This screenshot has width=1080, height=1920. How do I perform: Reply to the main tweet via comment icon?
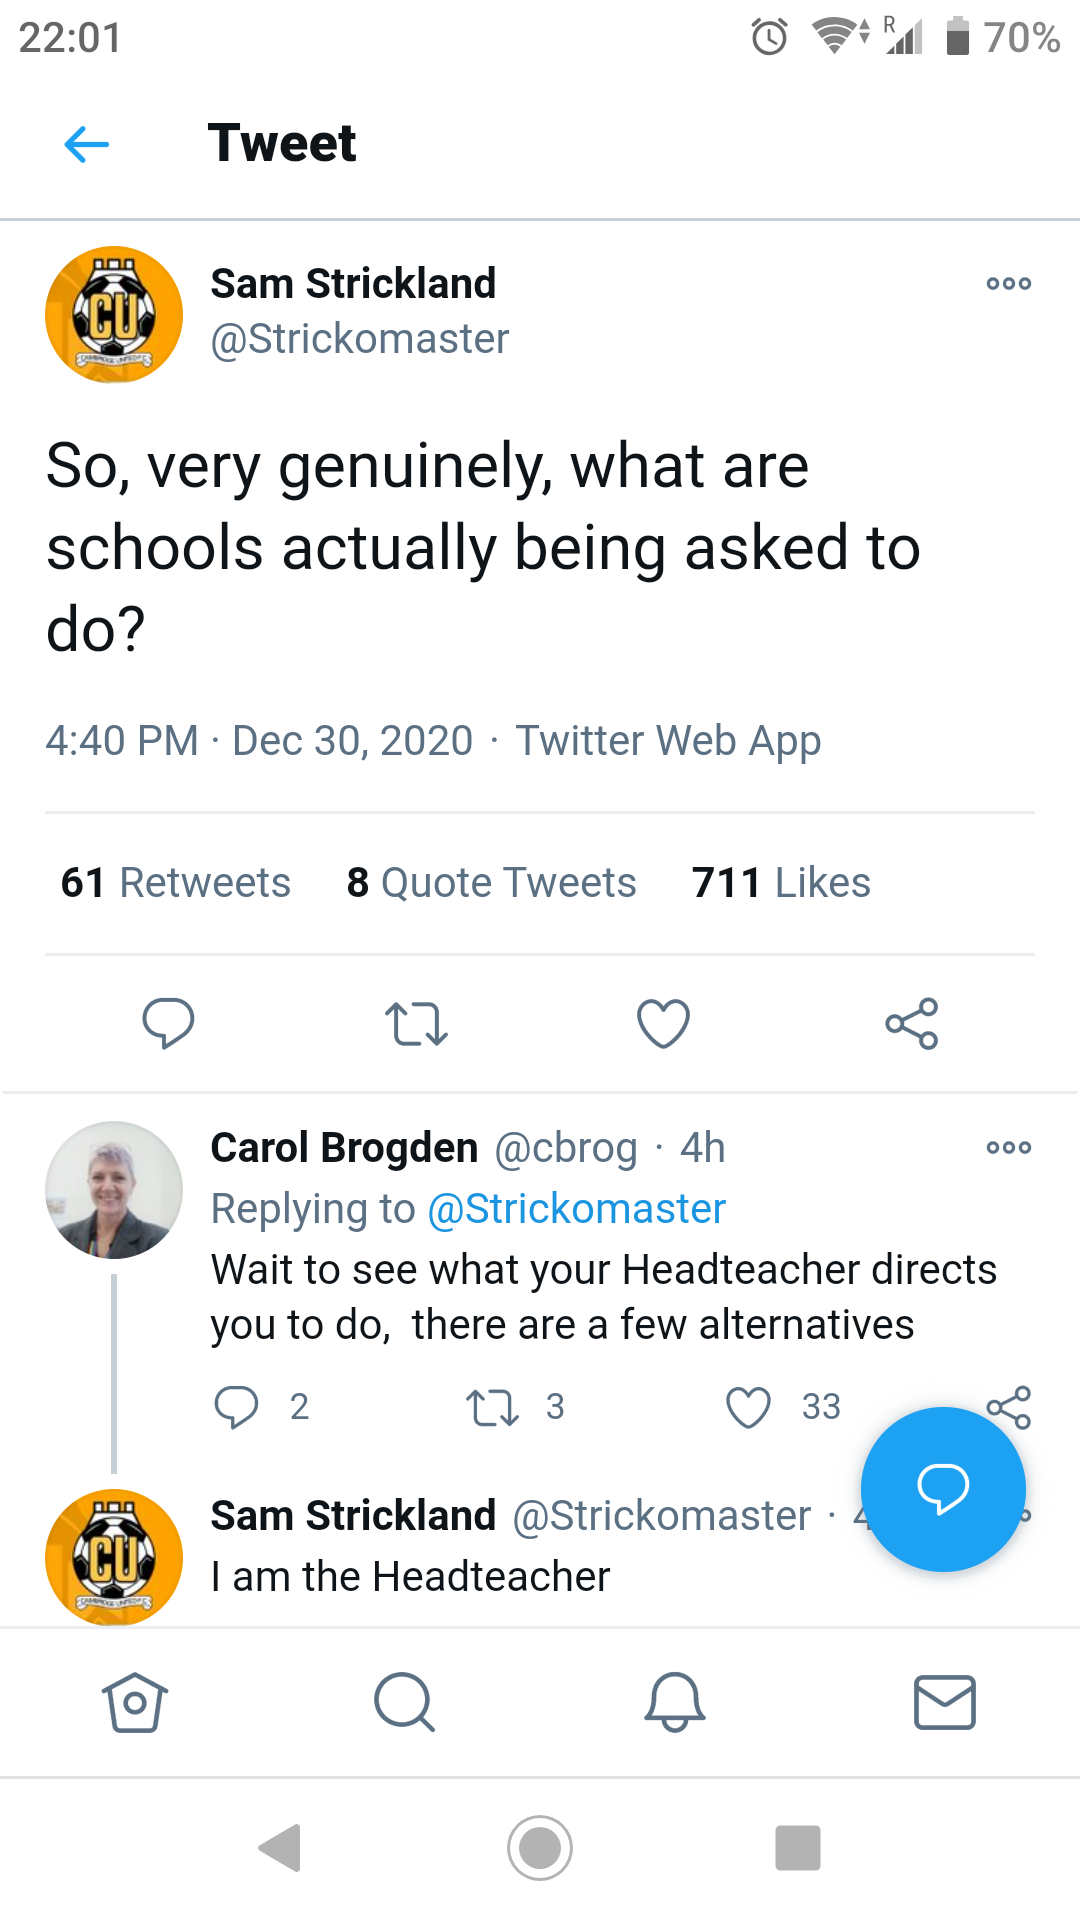coord(168,1022)
